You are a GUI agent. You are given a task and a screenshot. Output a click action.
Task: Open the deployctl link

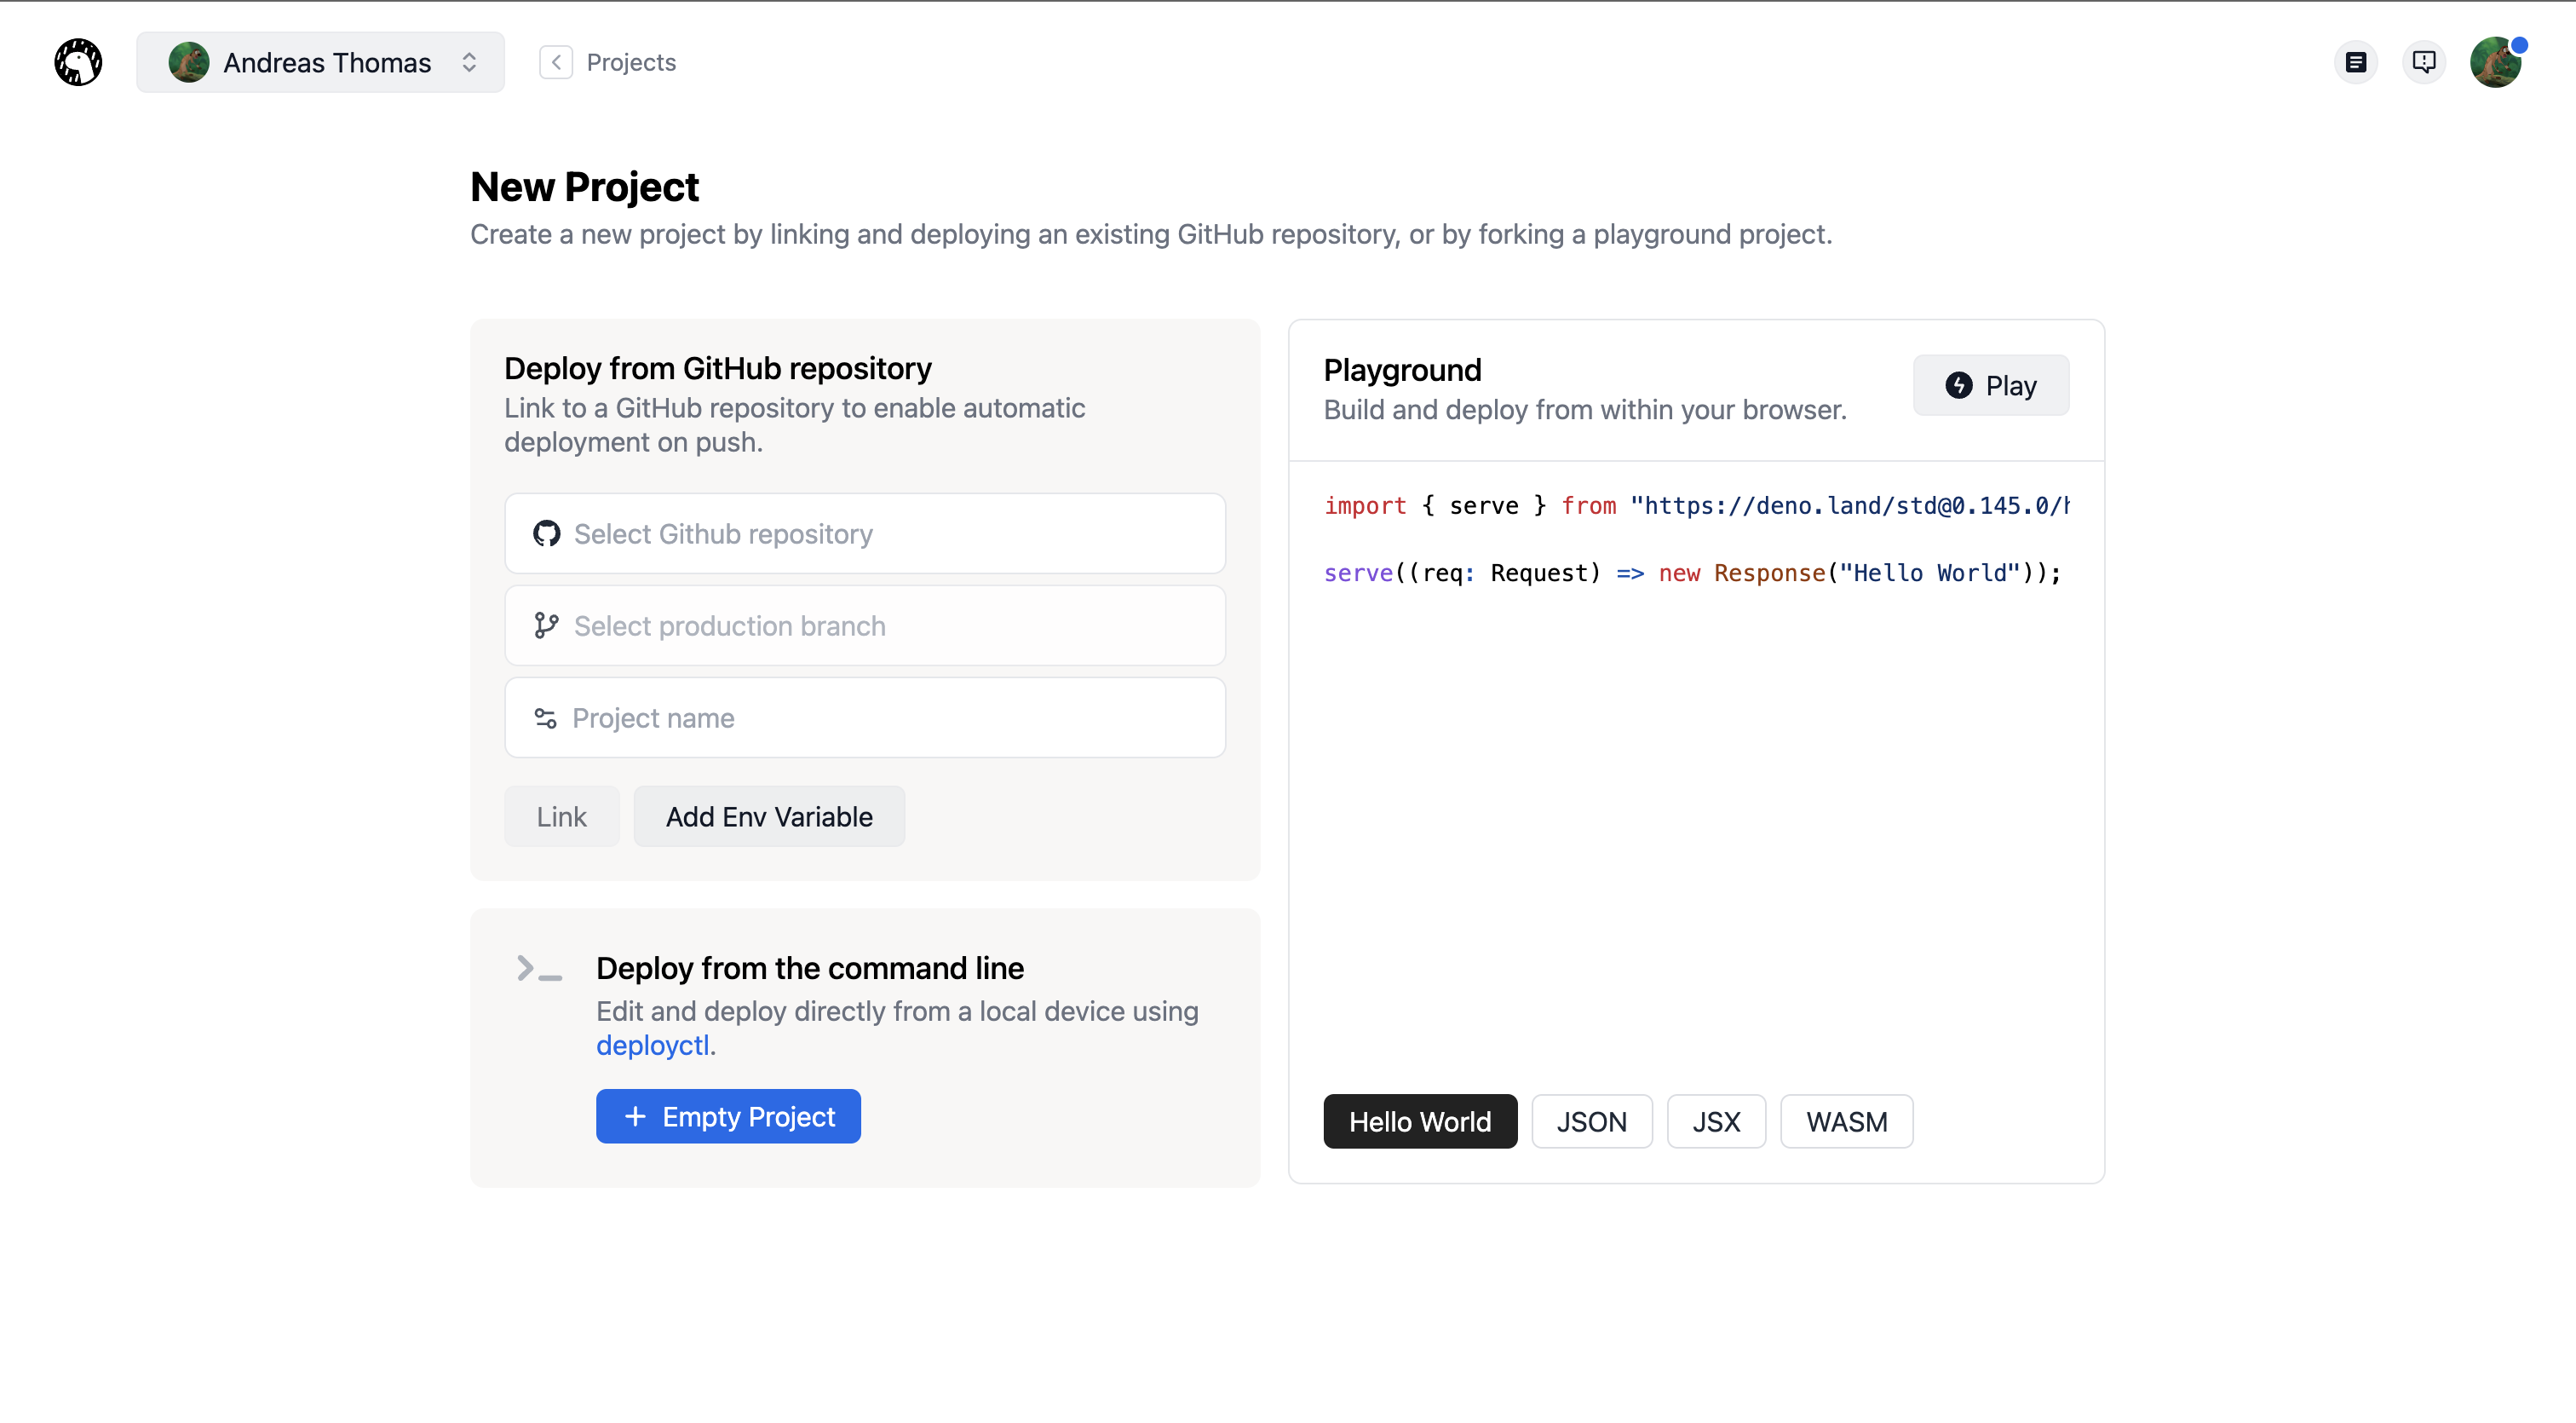point(652,1046)
